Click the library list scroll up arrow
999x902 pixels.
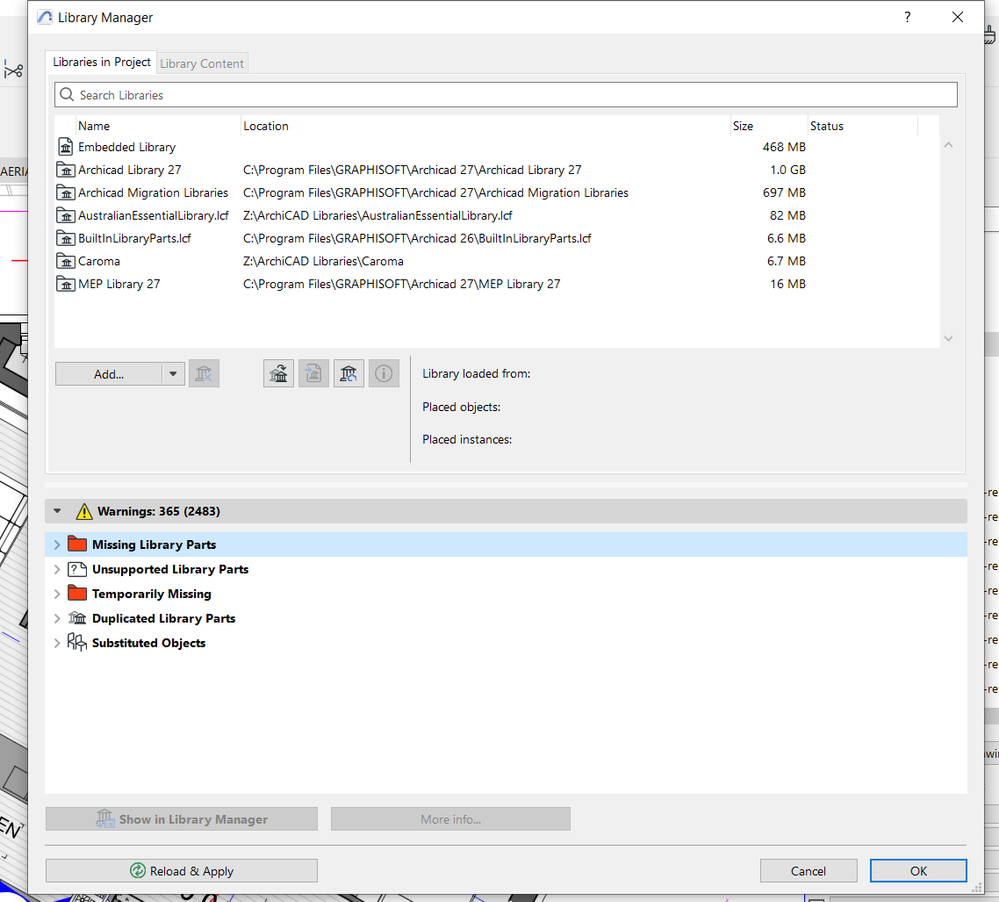948,145
